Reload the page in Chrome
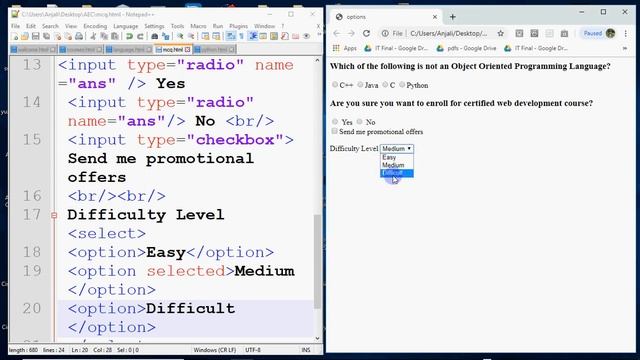 [367, 33]
